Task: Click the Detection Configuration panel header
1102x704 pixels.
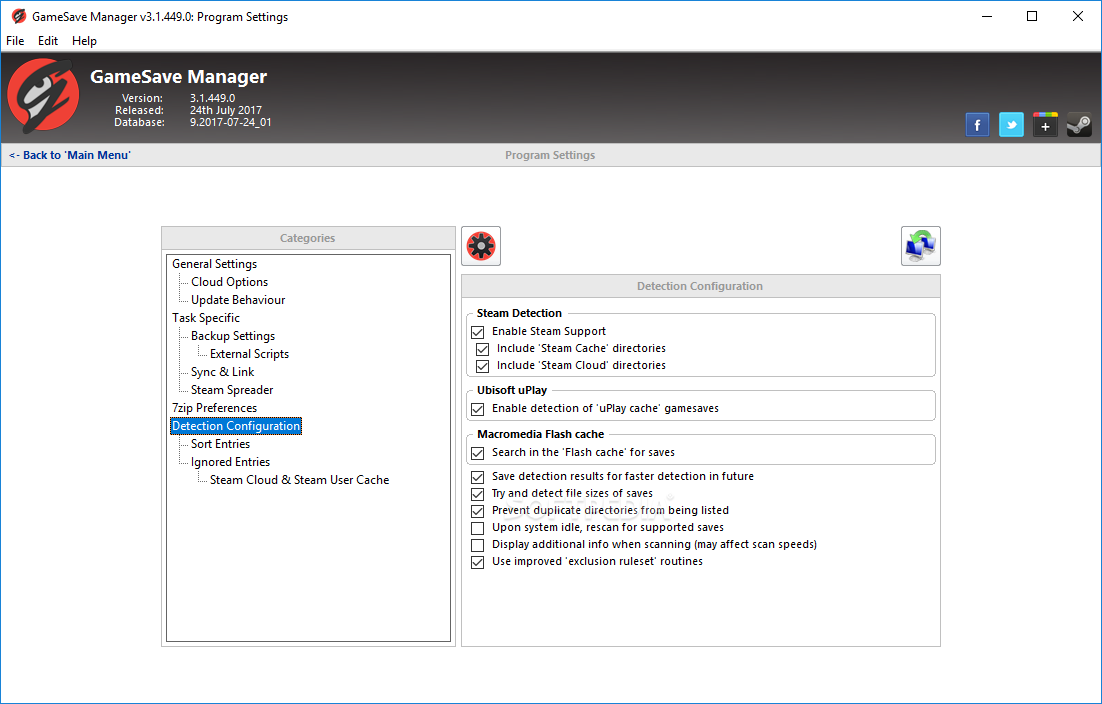Action: tap(700, 286)
